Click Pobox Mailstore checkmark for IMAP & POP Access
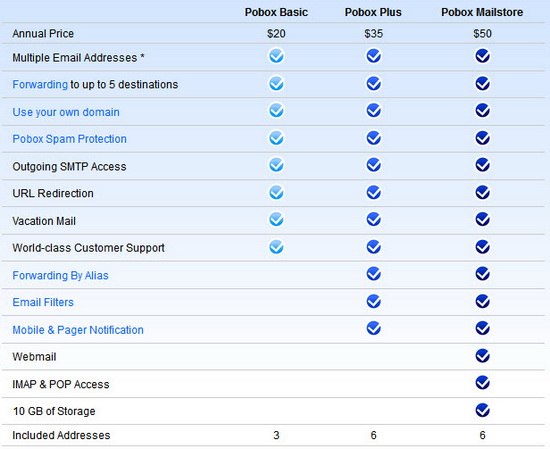The height and width of the screenshot is (449, 550). coord(483,383)
